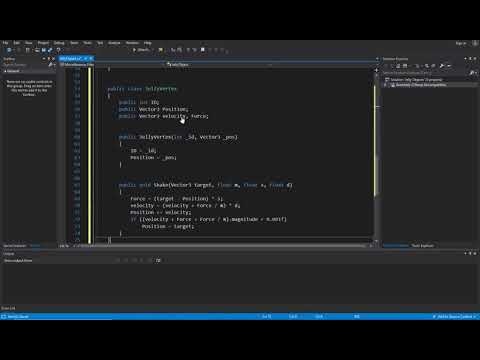This screenshot has height=360, width=480.
Task: Toggle word wrap in Output panel
Action: click(x=158, y=260)
